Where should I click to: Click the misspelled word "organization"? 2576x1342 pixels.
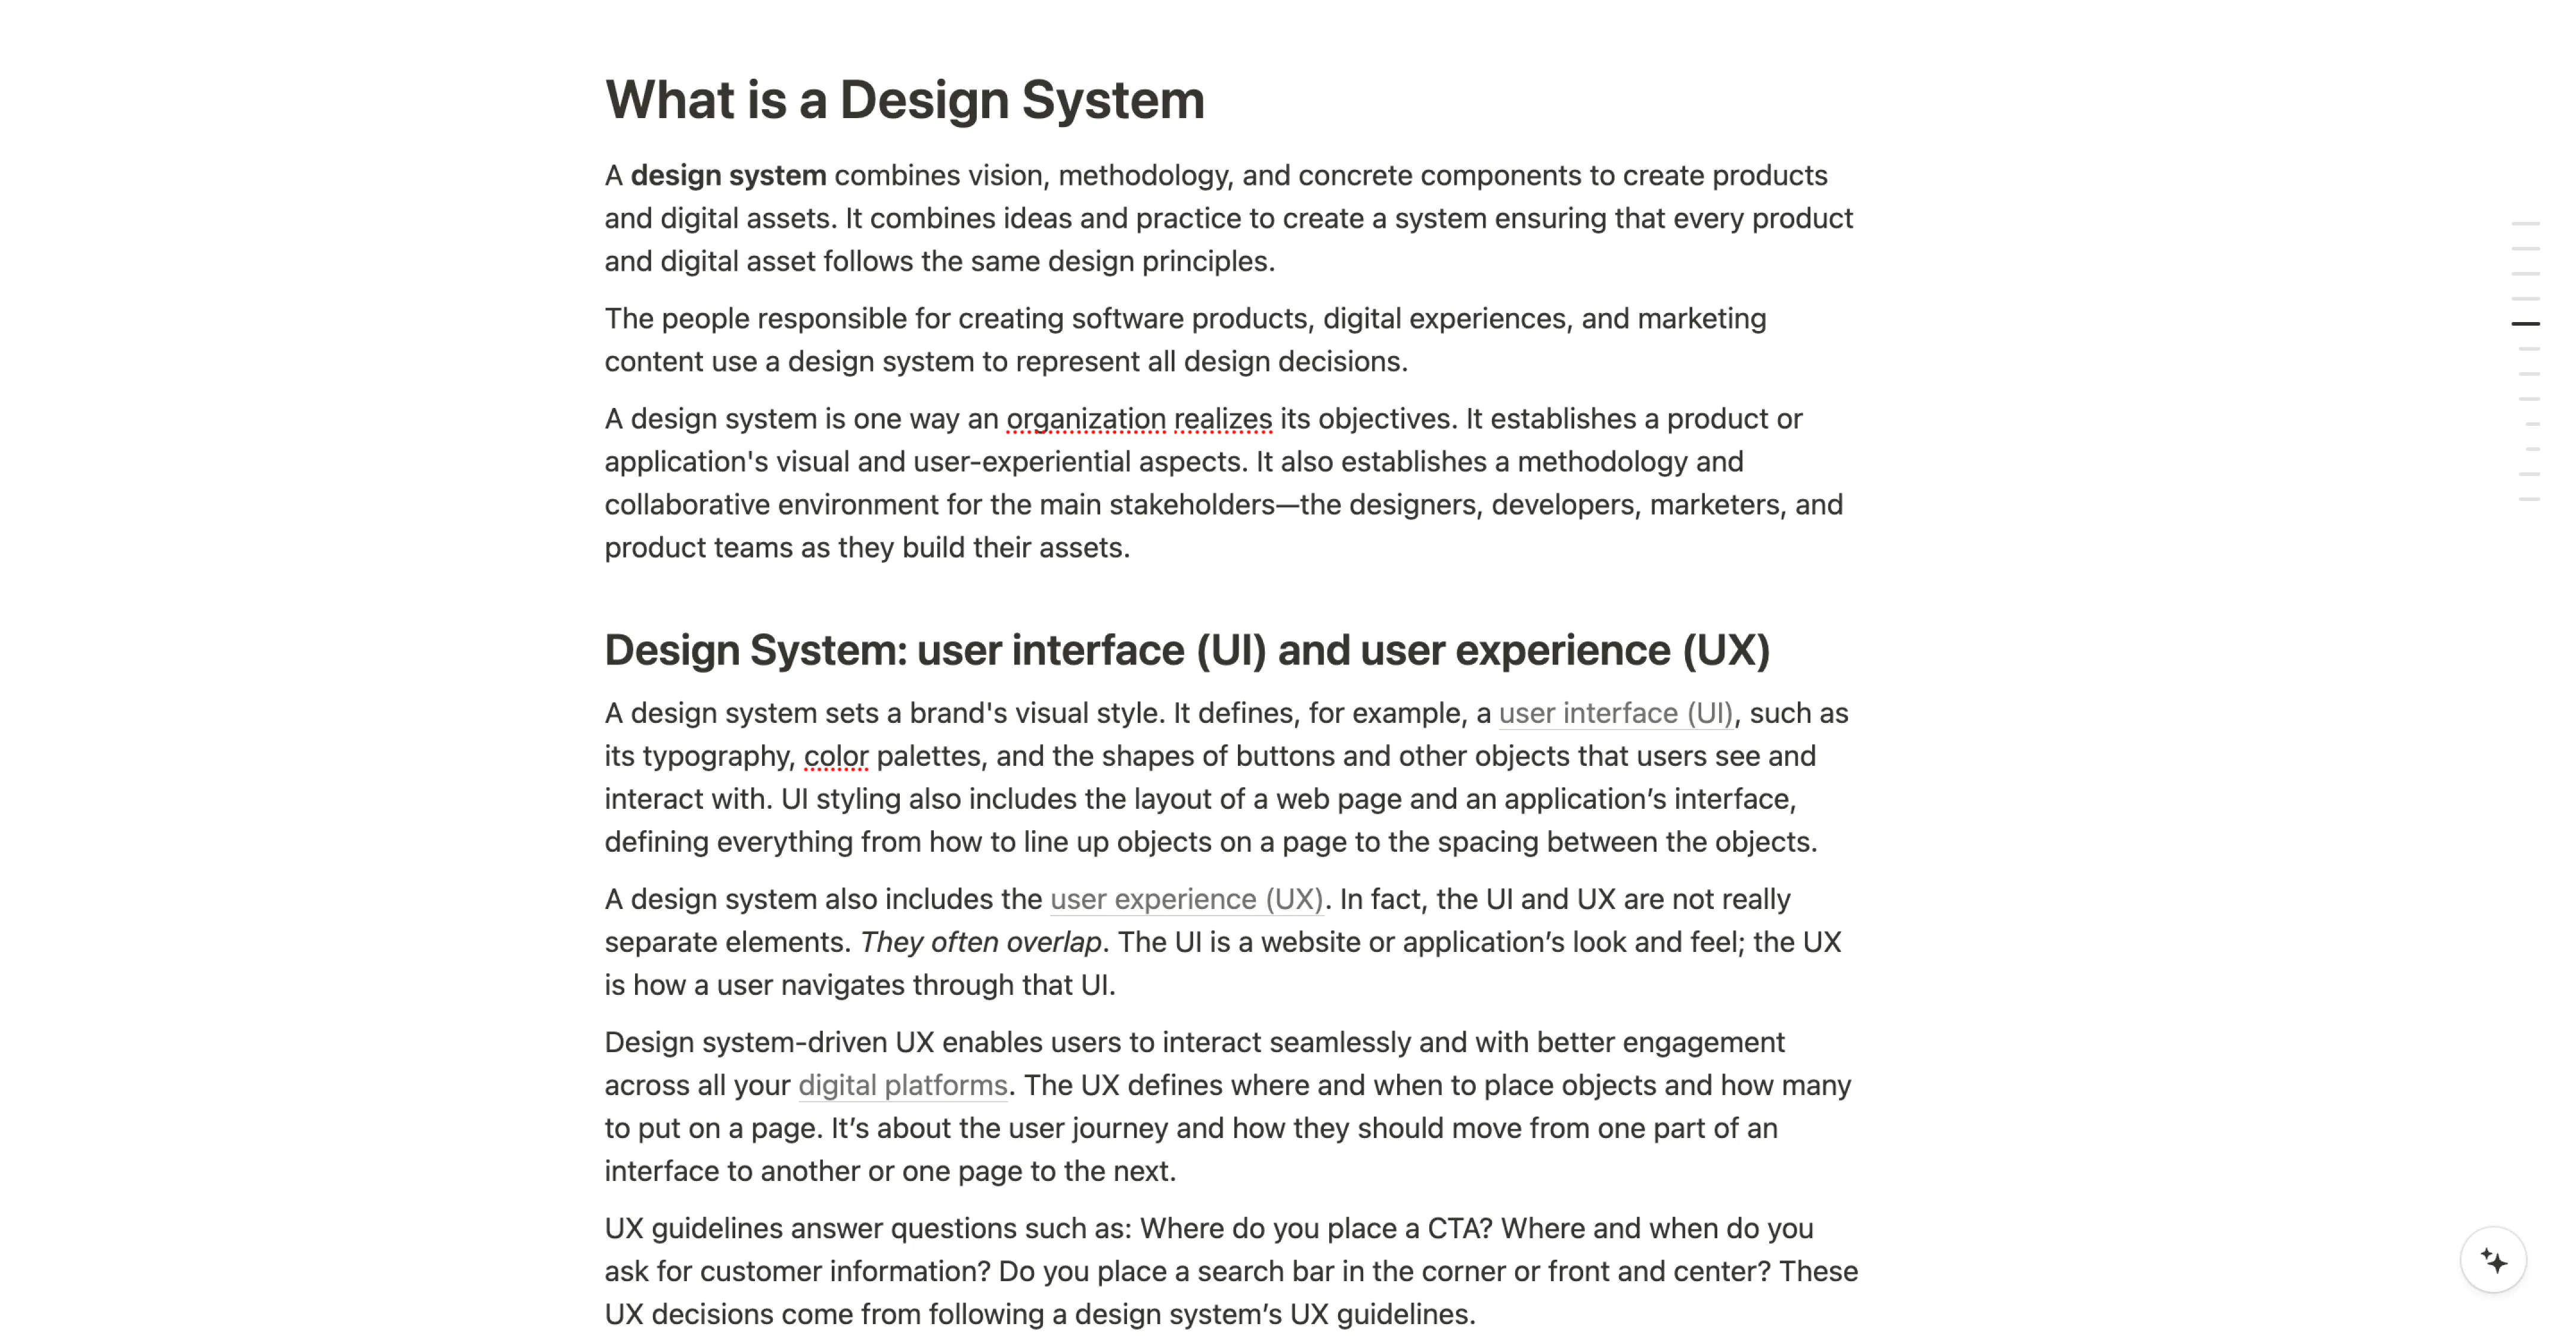pos(1085,419)
